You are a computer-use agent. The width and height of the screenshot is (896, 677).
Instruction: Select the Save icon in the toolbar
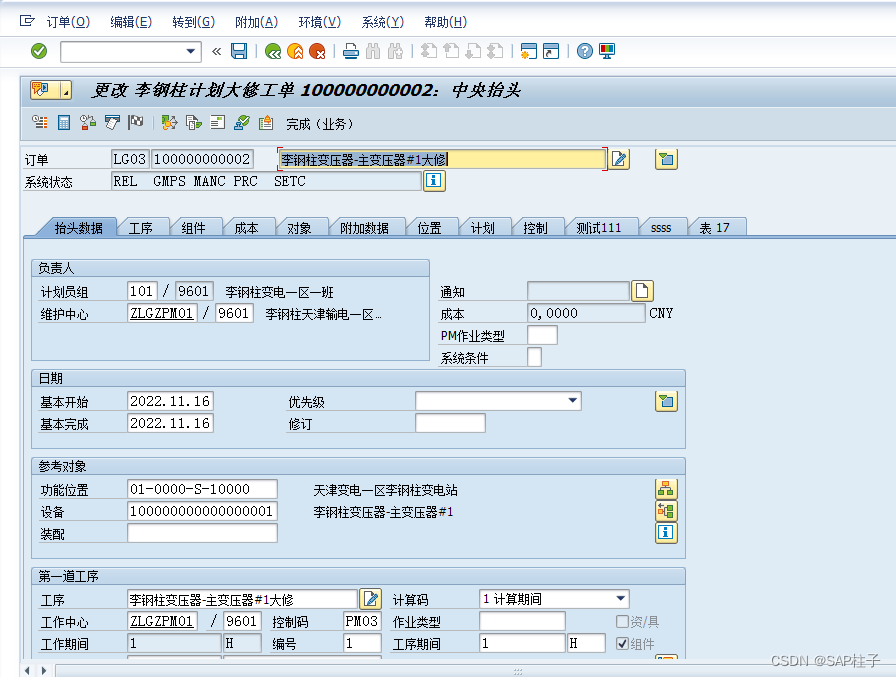tap(238, 51)
